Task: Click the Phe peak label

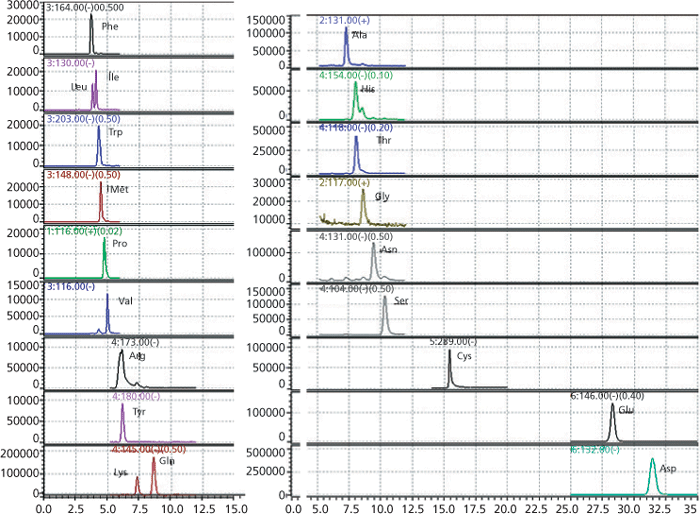Action: click(110, 26)
